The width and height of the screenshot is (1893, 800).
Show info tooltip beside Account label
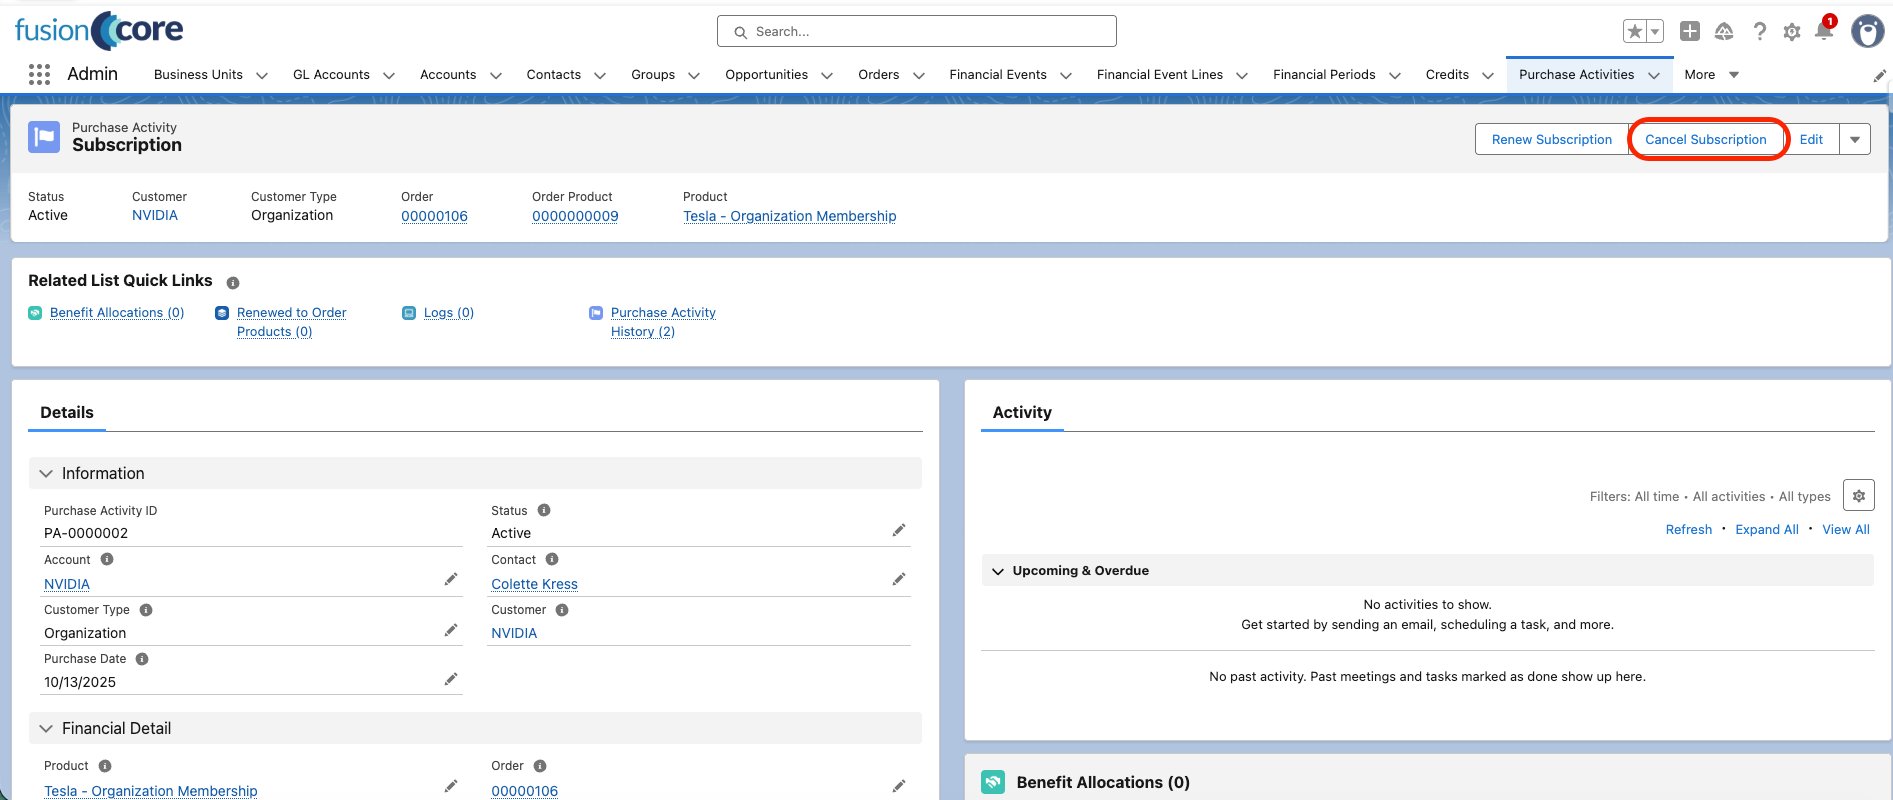pos(107,559)
